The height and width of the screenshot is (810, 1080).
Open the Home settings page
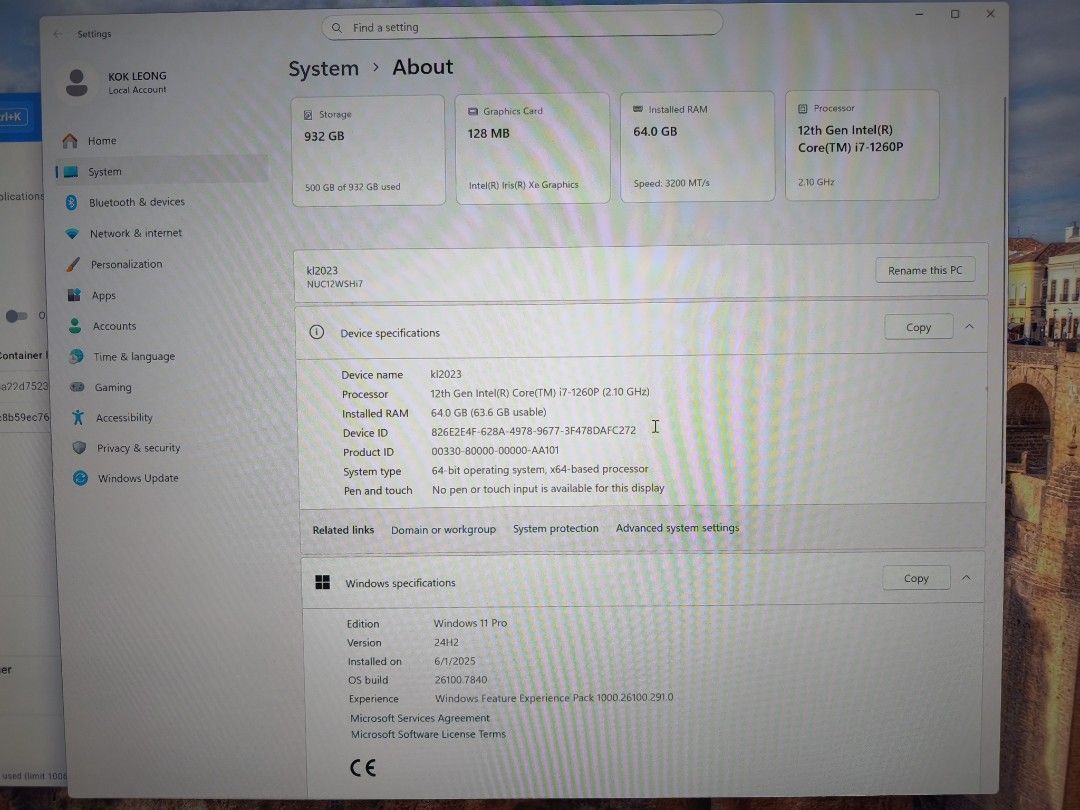click(162, 141)
